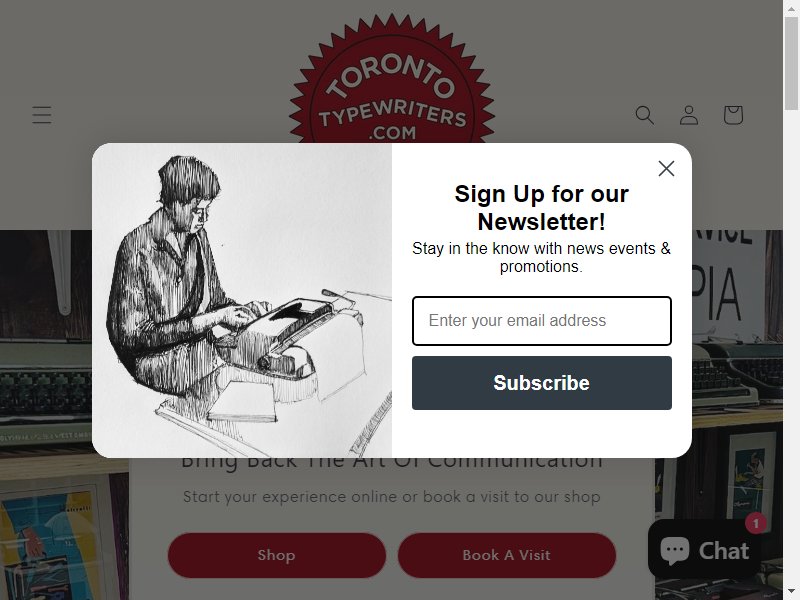
Task: Close the newsletter popup with X
Action: pos(666,168)
